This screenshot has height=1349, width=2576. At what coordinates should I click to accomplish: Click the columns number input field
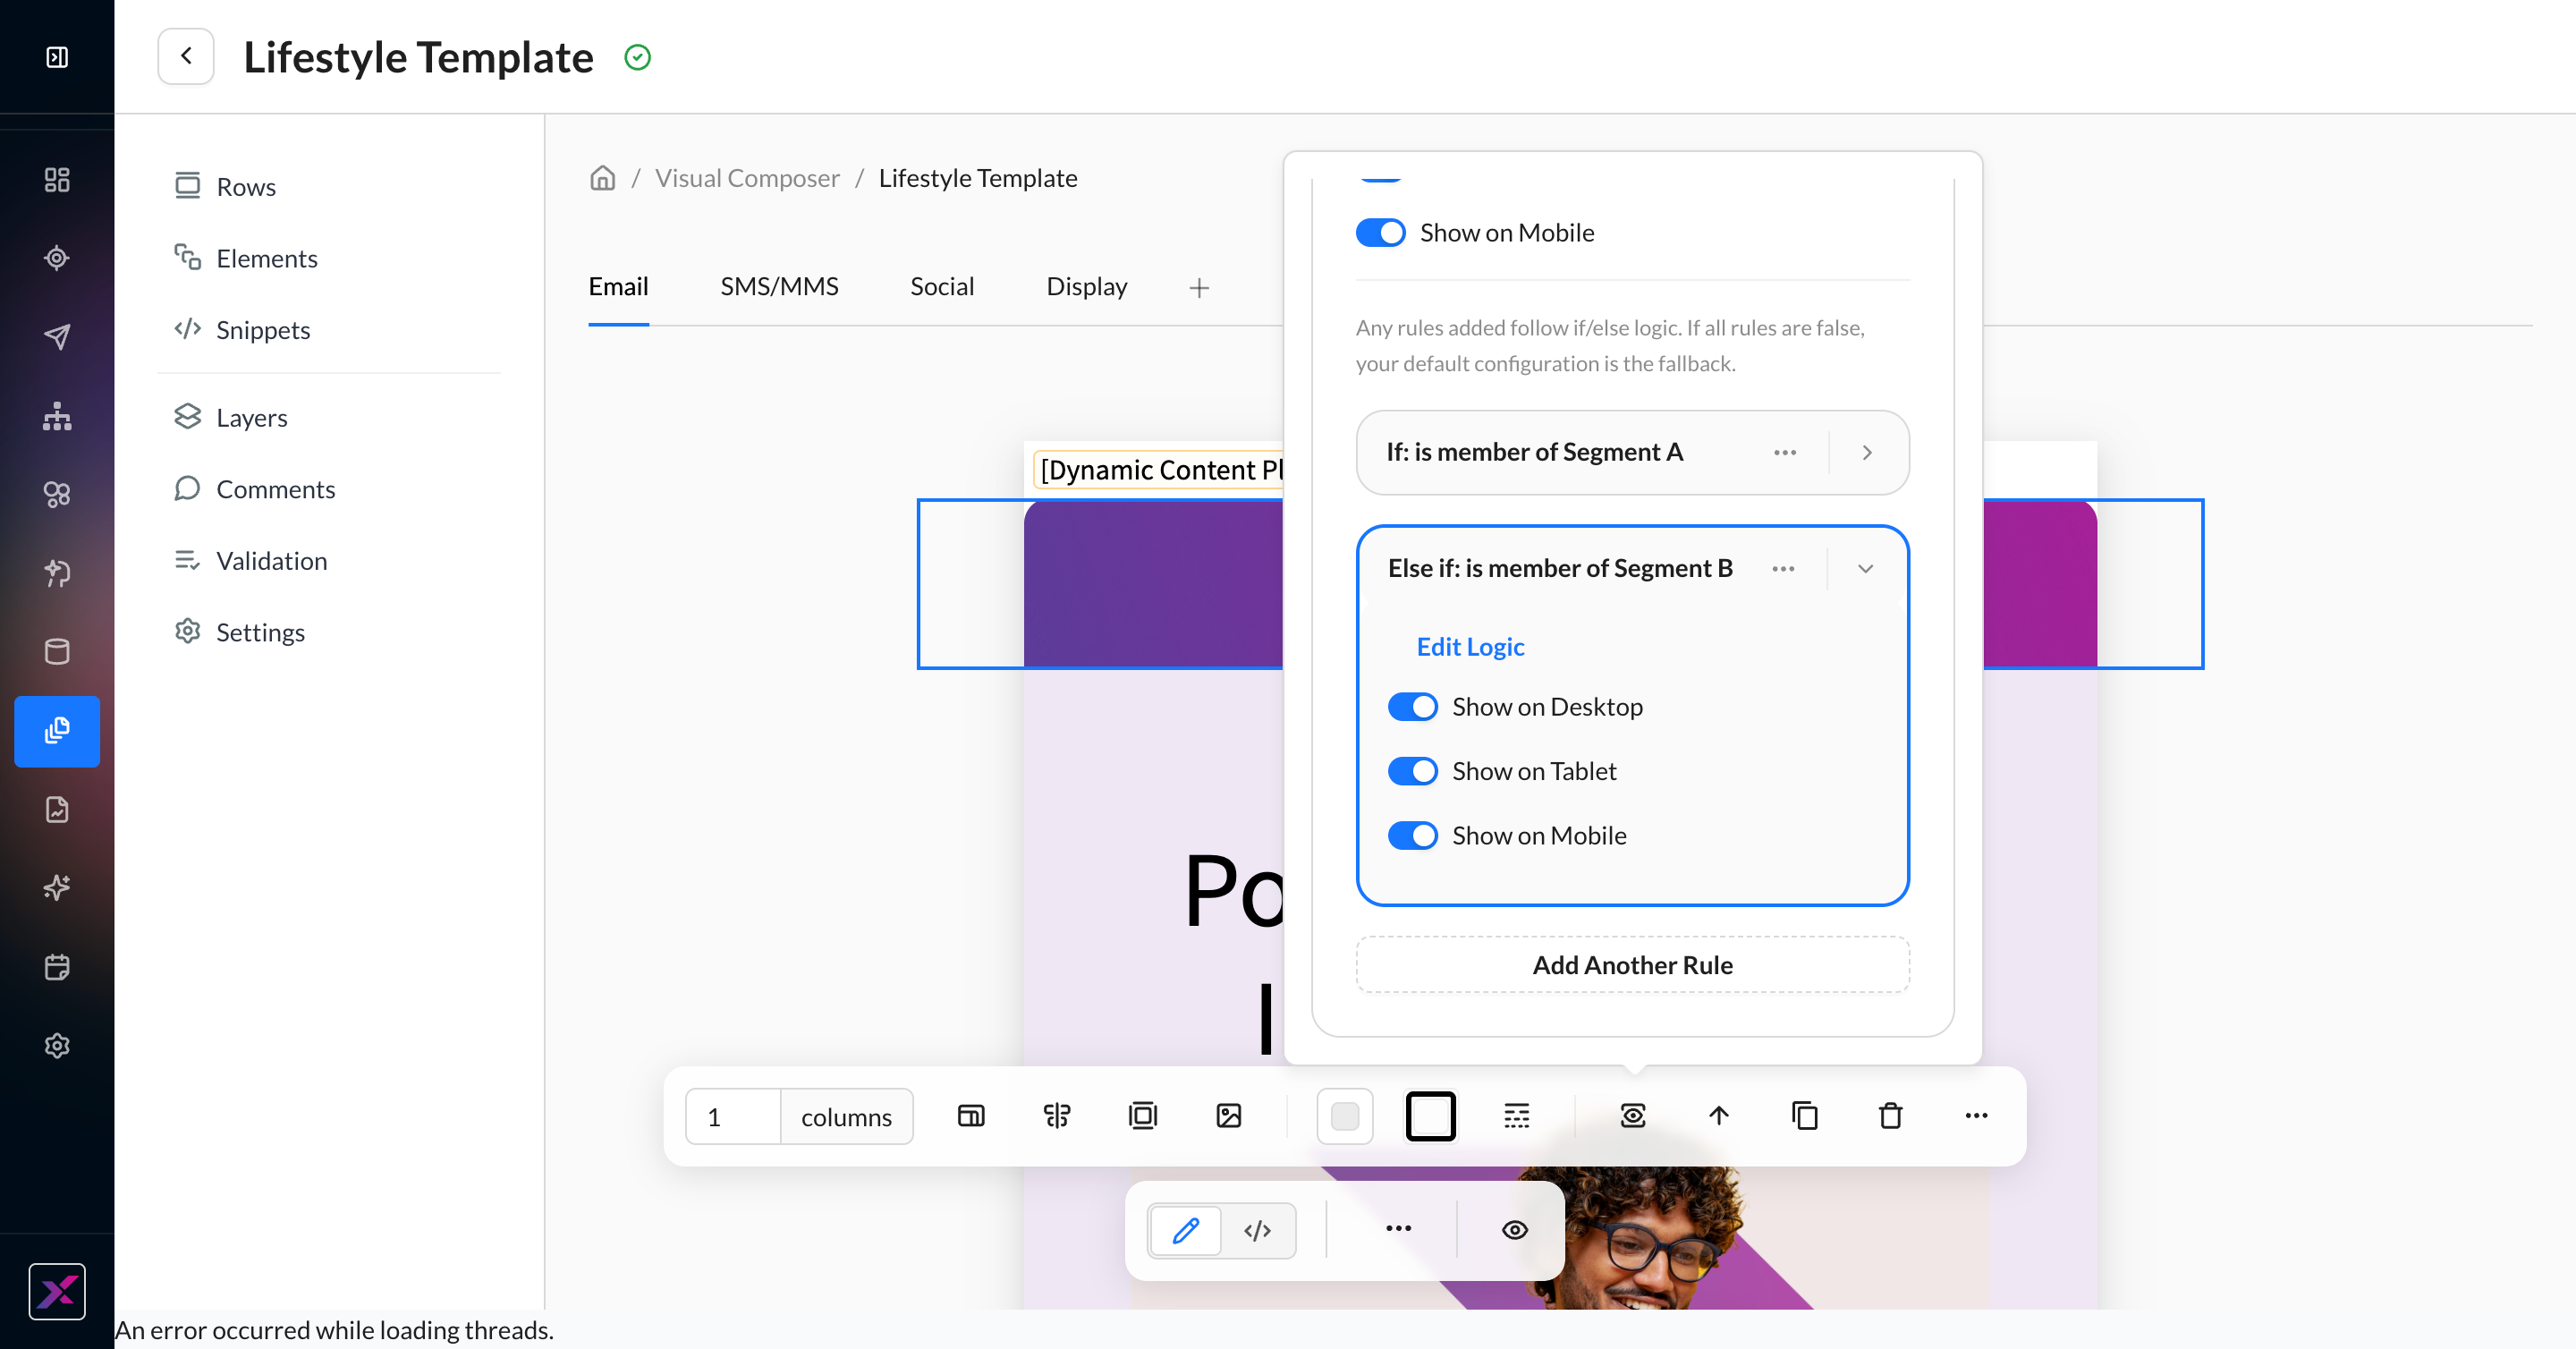click(733, 1116)
